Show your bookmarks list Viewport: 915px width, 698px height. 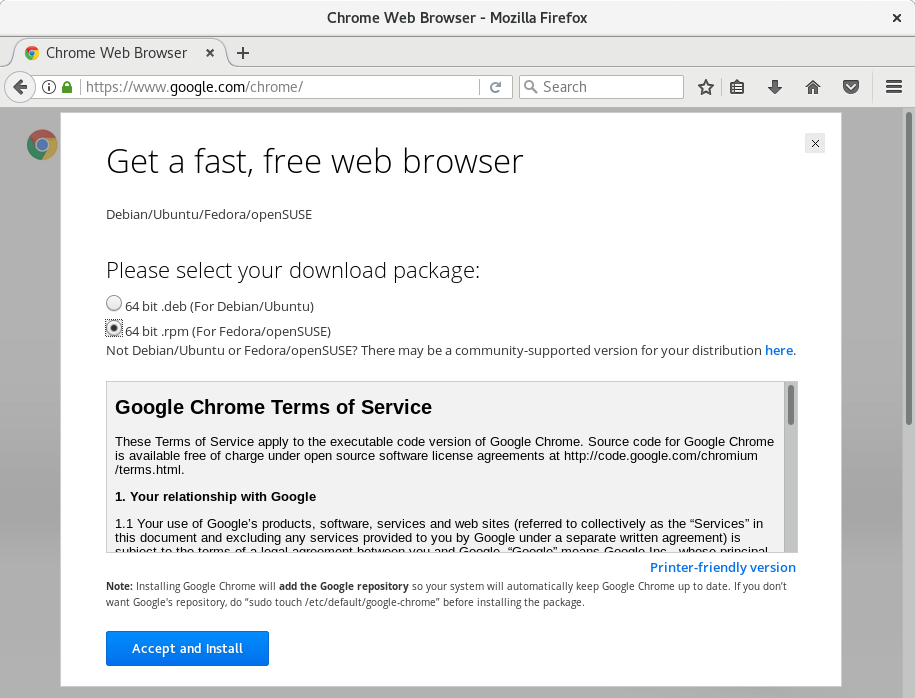pos(737,87)
